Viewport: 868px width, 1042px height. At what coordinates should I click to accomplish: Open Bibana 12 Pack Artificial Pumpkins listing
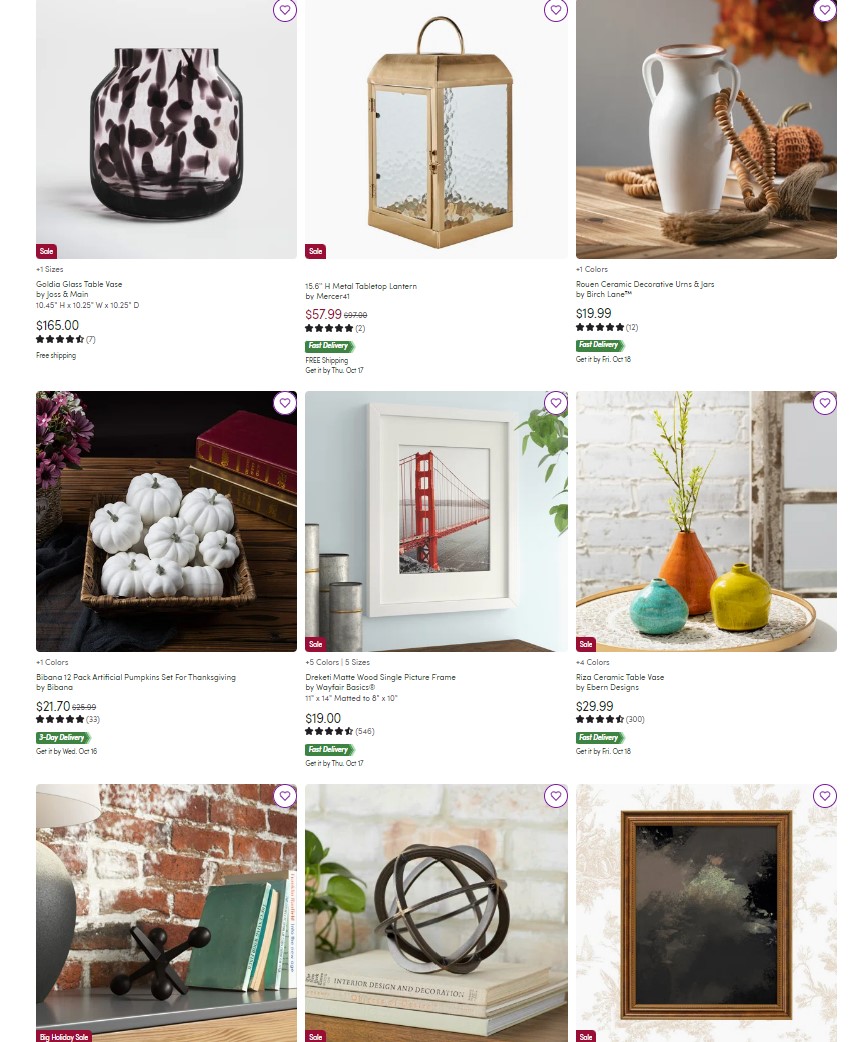coord(136,677)
